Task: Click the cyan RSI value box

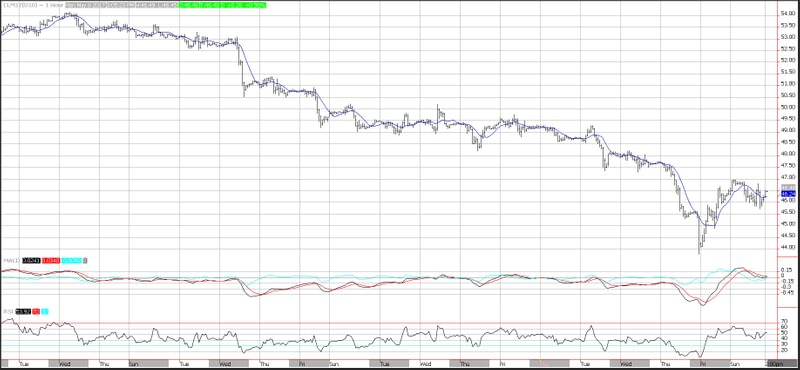Action: coord(45,311)
